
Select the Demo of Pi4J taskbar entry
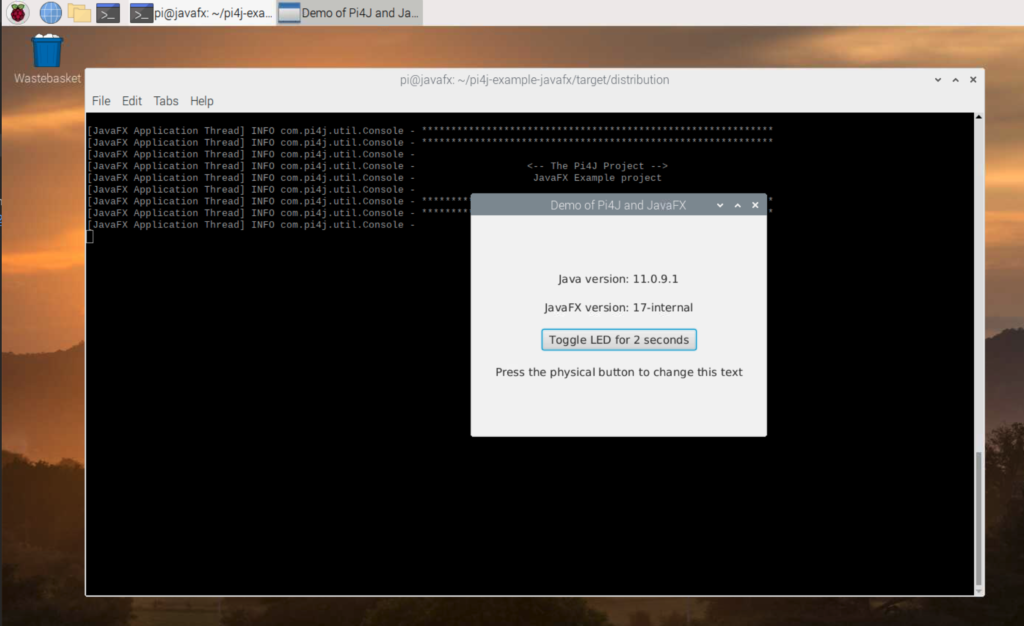pyautogui.click(x=350, y=12)
